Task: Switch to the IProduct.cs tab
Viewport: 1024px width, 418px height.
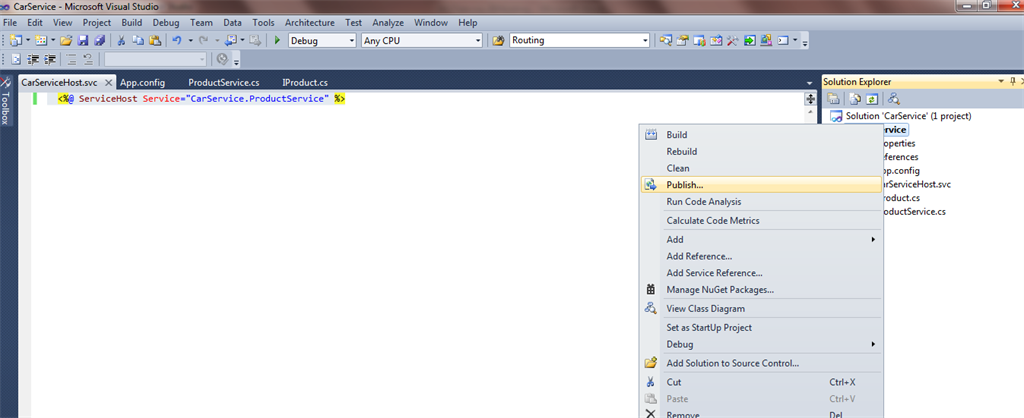Action: point(304,83)
